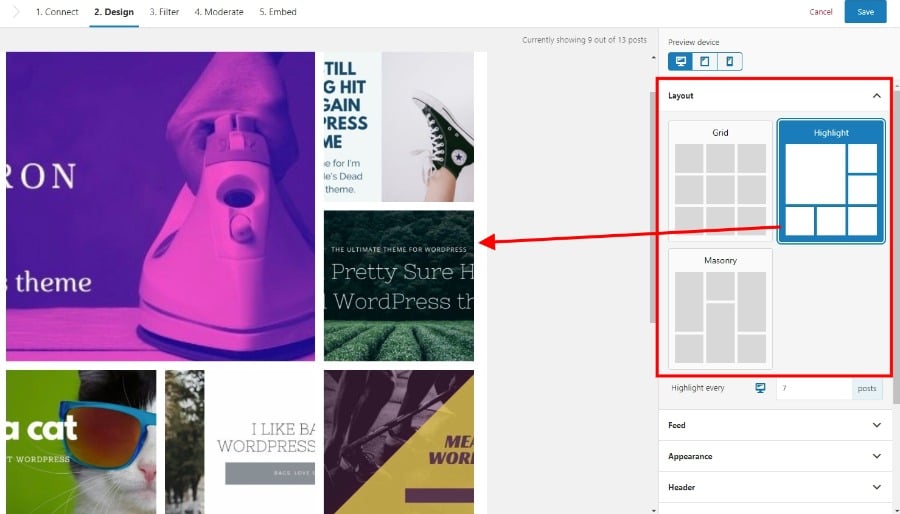Choose the Highlight layout option
900x514 pixels.
831,181
